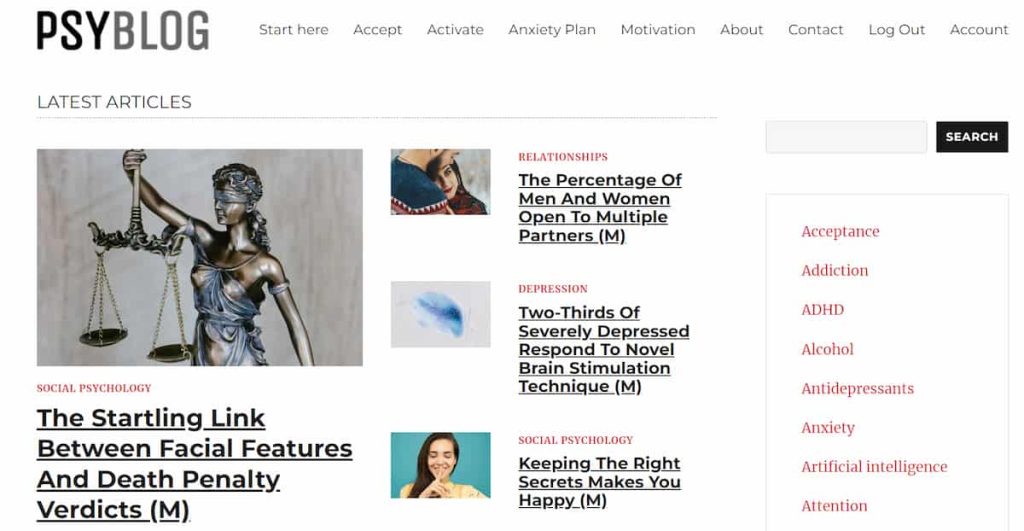This screenshot has height=531, width=1024.
Task: Click the red DEPRESSION category label
Action: pos(552,289)
